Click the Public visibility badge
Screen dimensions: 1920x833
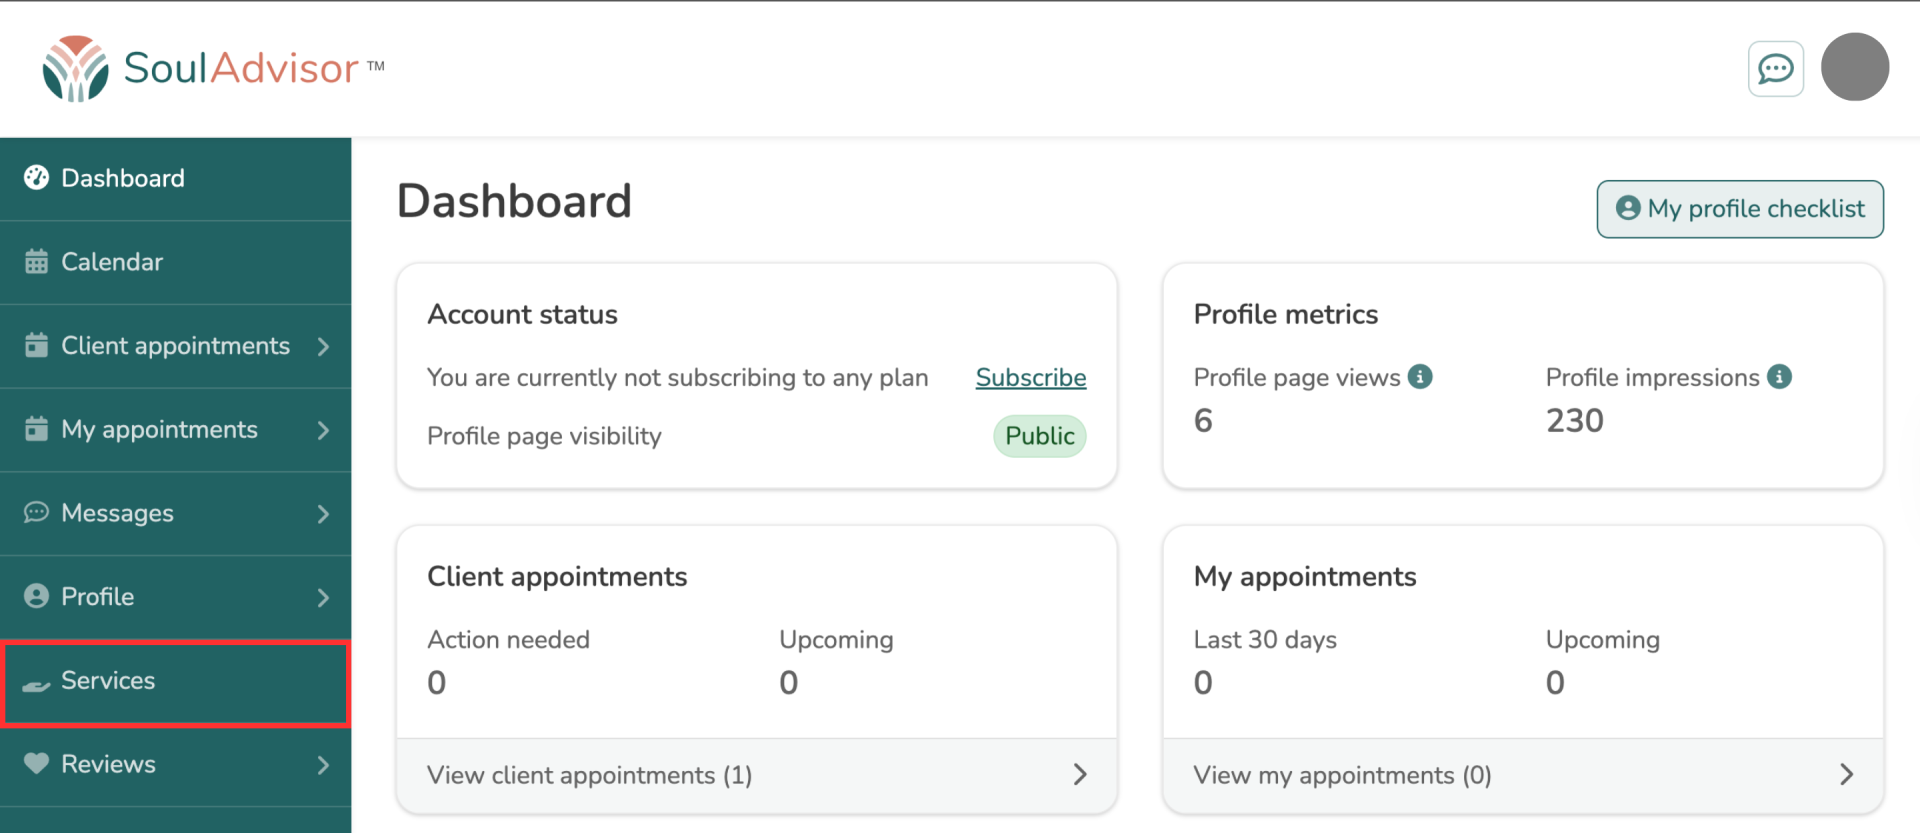pos(1039,436)
